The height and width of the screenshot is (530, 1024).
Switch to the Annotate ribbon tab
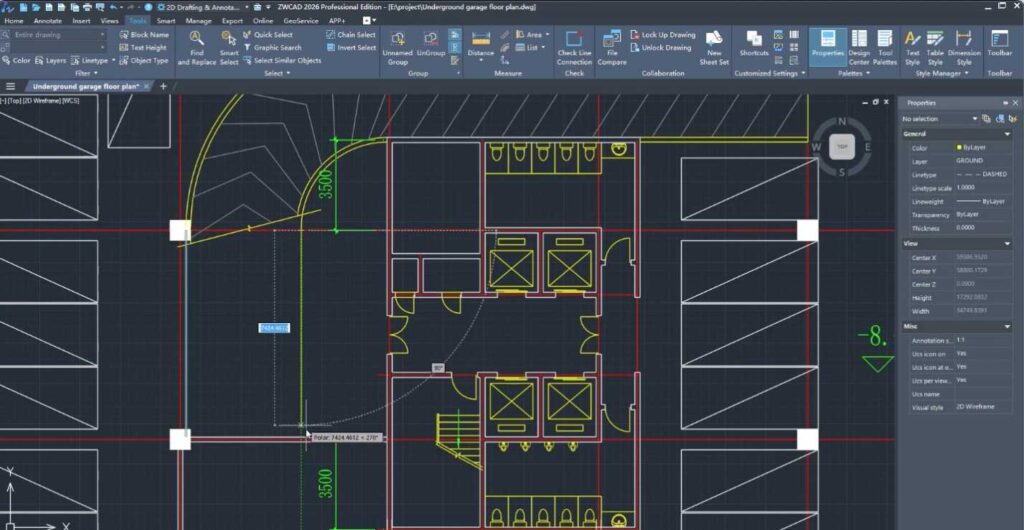47,20
